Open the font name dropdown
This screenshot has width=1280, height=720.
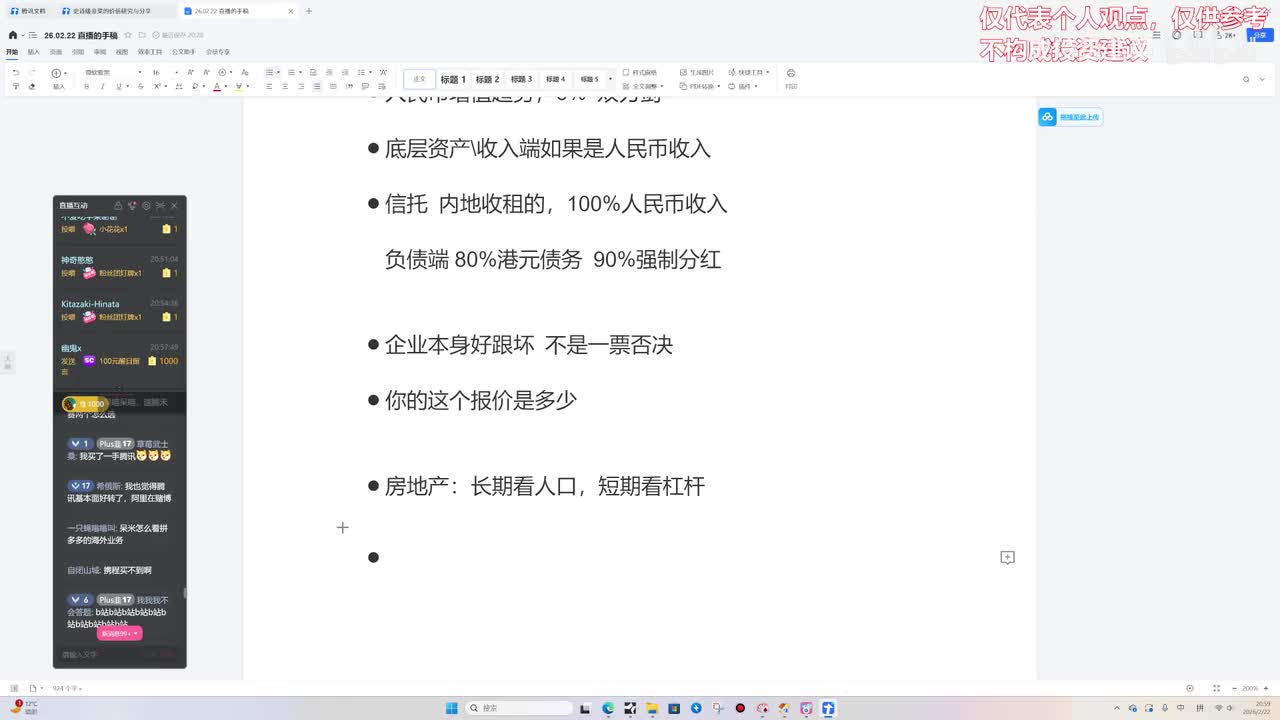point(114,73)
